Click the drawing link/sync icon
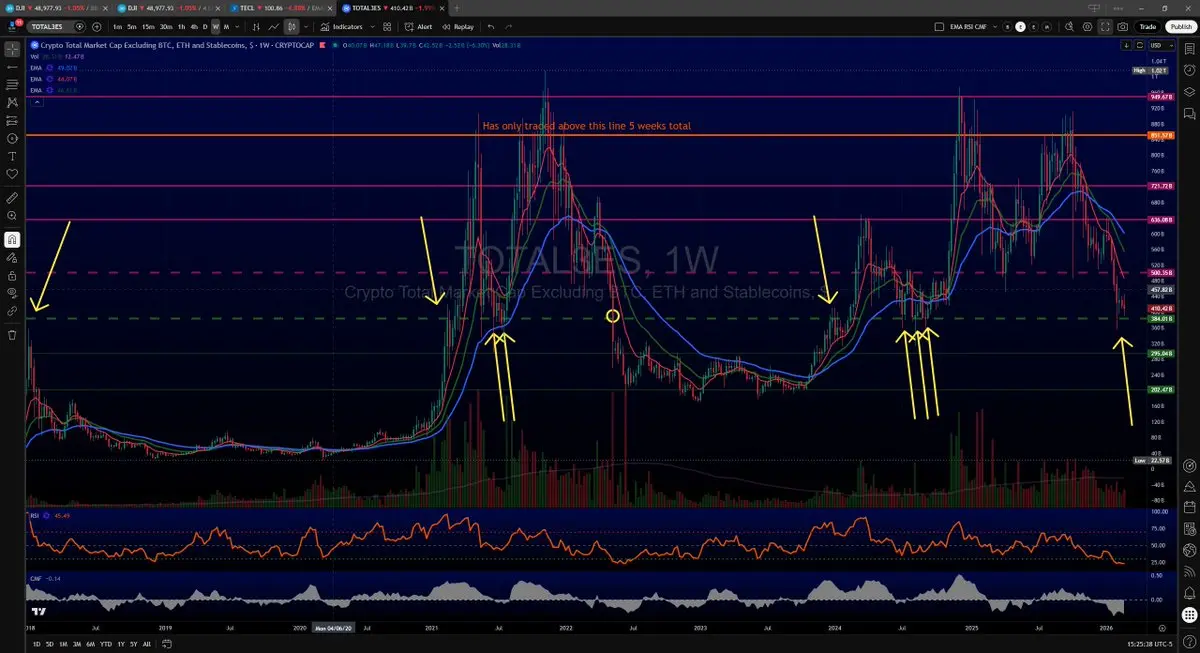The image size is (1200, 653). point(12,311)
